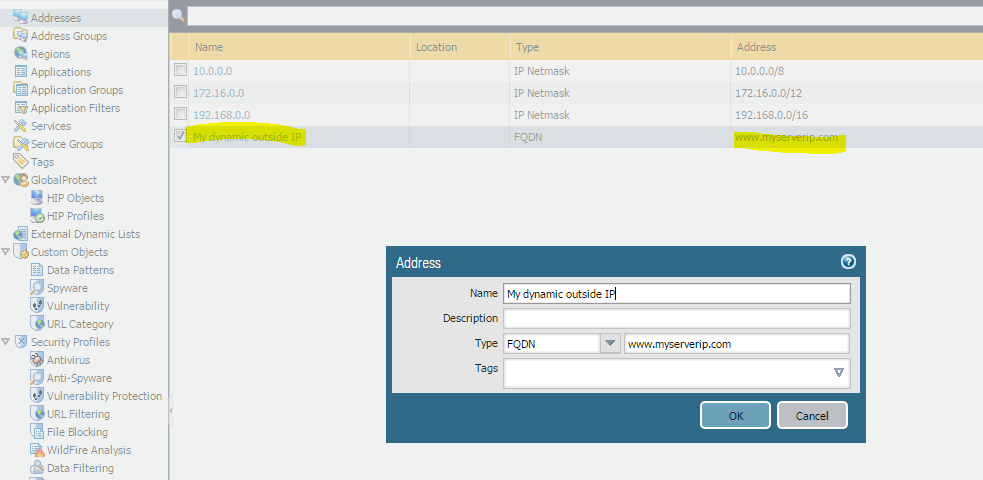Viewport: 983px width, 480px height.
Task: Click OK in Address dialog
Action: click(x=735, y=415)
